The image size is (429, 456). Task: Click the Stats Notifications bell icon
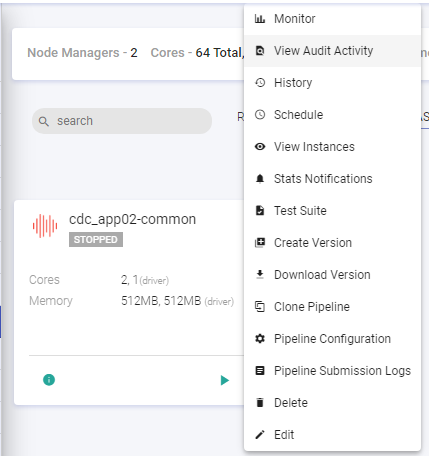point(260,179)
